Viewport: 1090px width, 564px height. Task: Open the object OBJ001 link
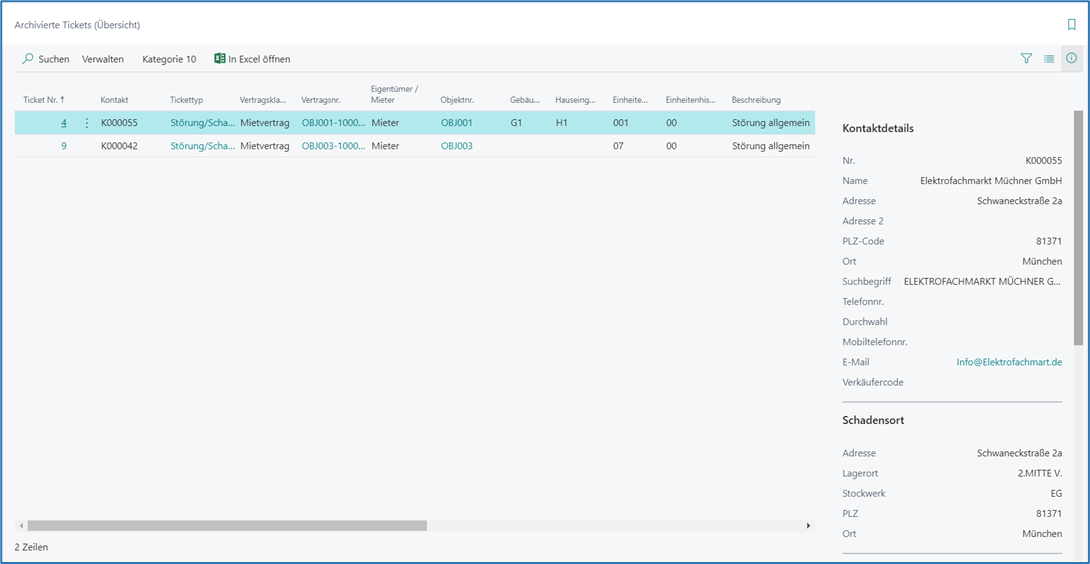[456, 123]
